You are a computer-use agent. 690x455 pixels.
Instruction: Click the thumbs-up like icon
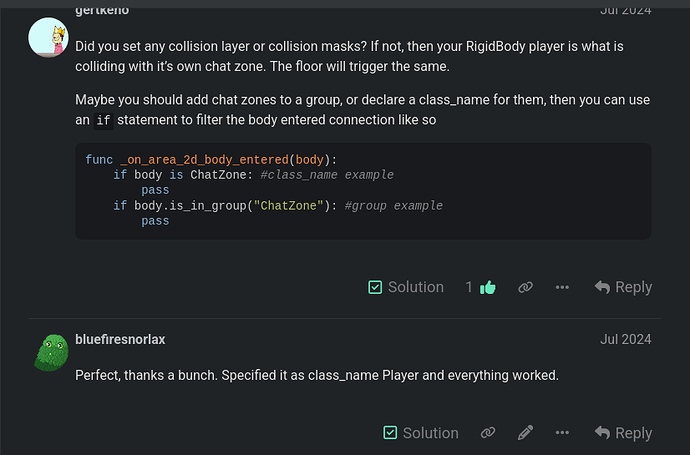click(x=488, y=287)
